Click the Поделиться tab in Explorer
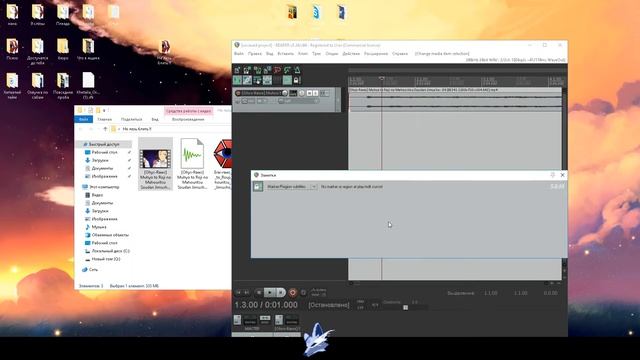The image size is (640, 360). pos(131,119)
